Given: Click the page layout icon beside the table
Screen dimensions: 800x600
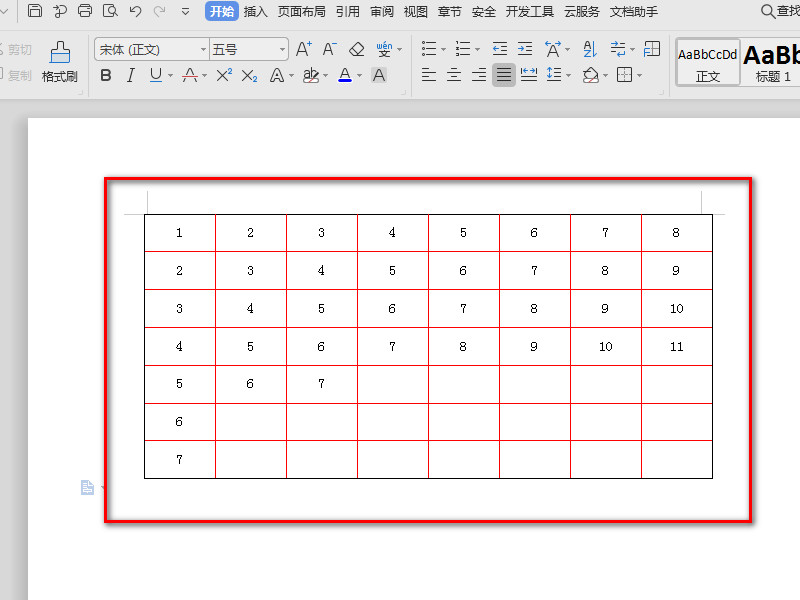Looking at the screenshot, I should 87,487.
